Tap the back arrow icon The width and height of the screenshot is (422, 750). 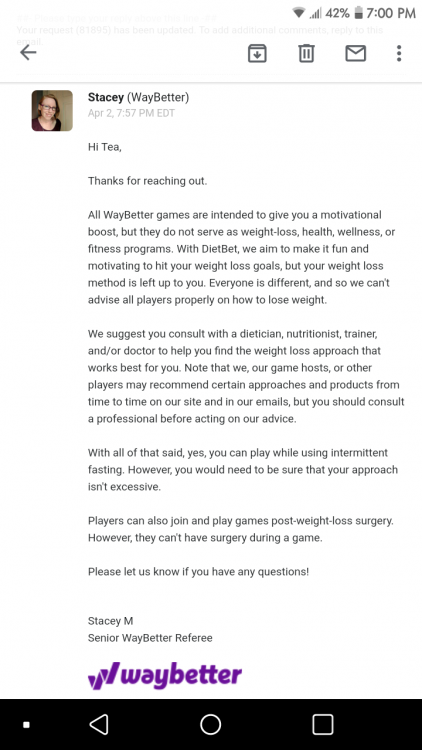pos(28,53)
